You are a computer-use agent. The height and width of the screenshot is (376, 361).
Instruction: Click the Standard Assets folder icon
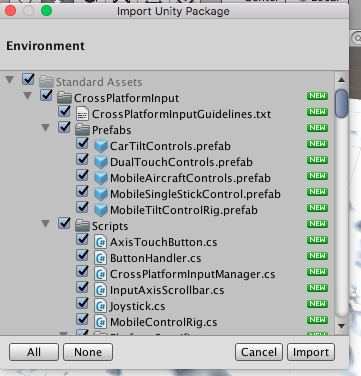pyautogui.click(x=46, y=82)
